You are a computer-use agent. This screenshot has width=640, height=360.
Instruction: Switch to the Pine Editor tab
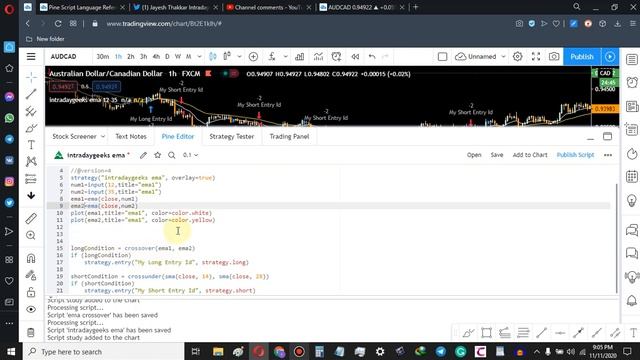click(x=178, y=136)
